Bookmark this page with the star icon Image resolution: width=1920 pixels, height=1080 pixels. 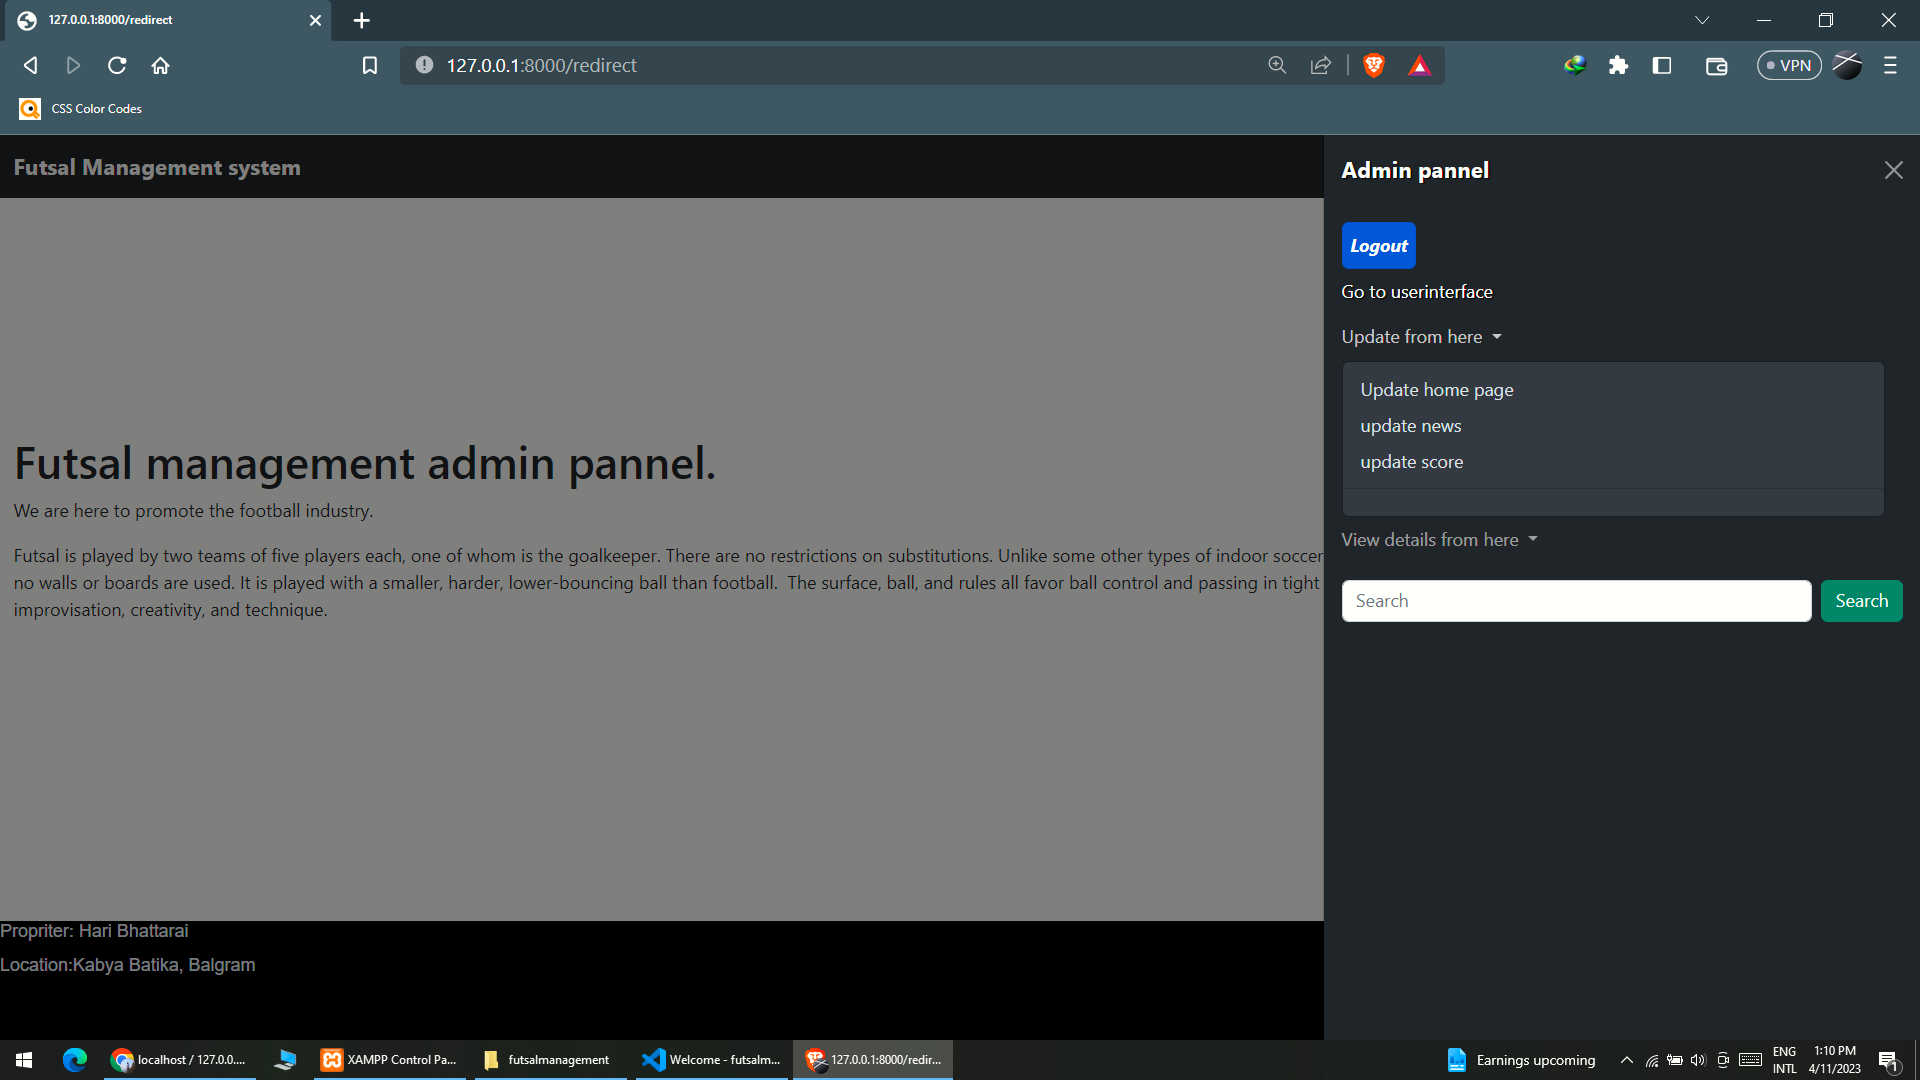(x=369, y=65)
